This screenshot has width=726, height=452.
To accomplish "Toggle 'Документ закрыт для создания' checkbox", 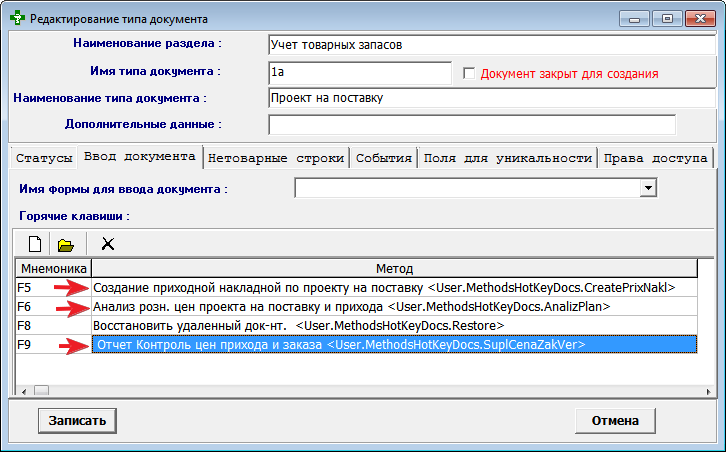I will pos(469,74).
